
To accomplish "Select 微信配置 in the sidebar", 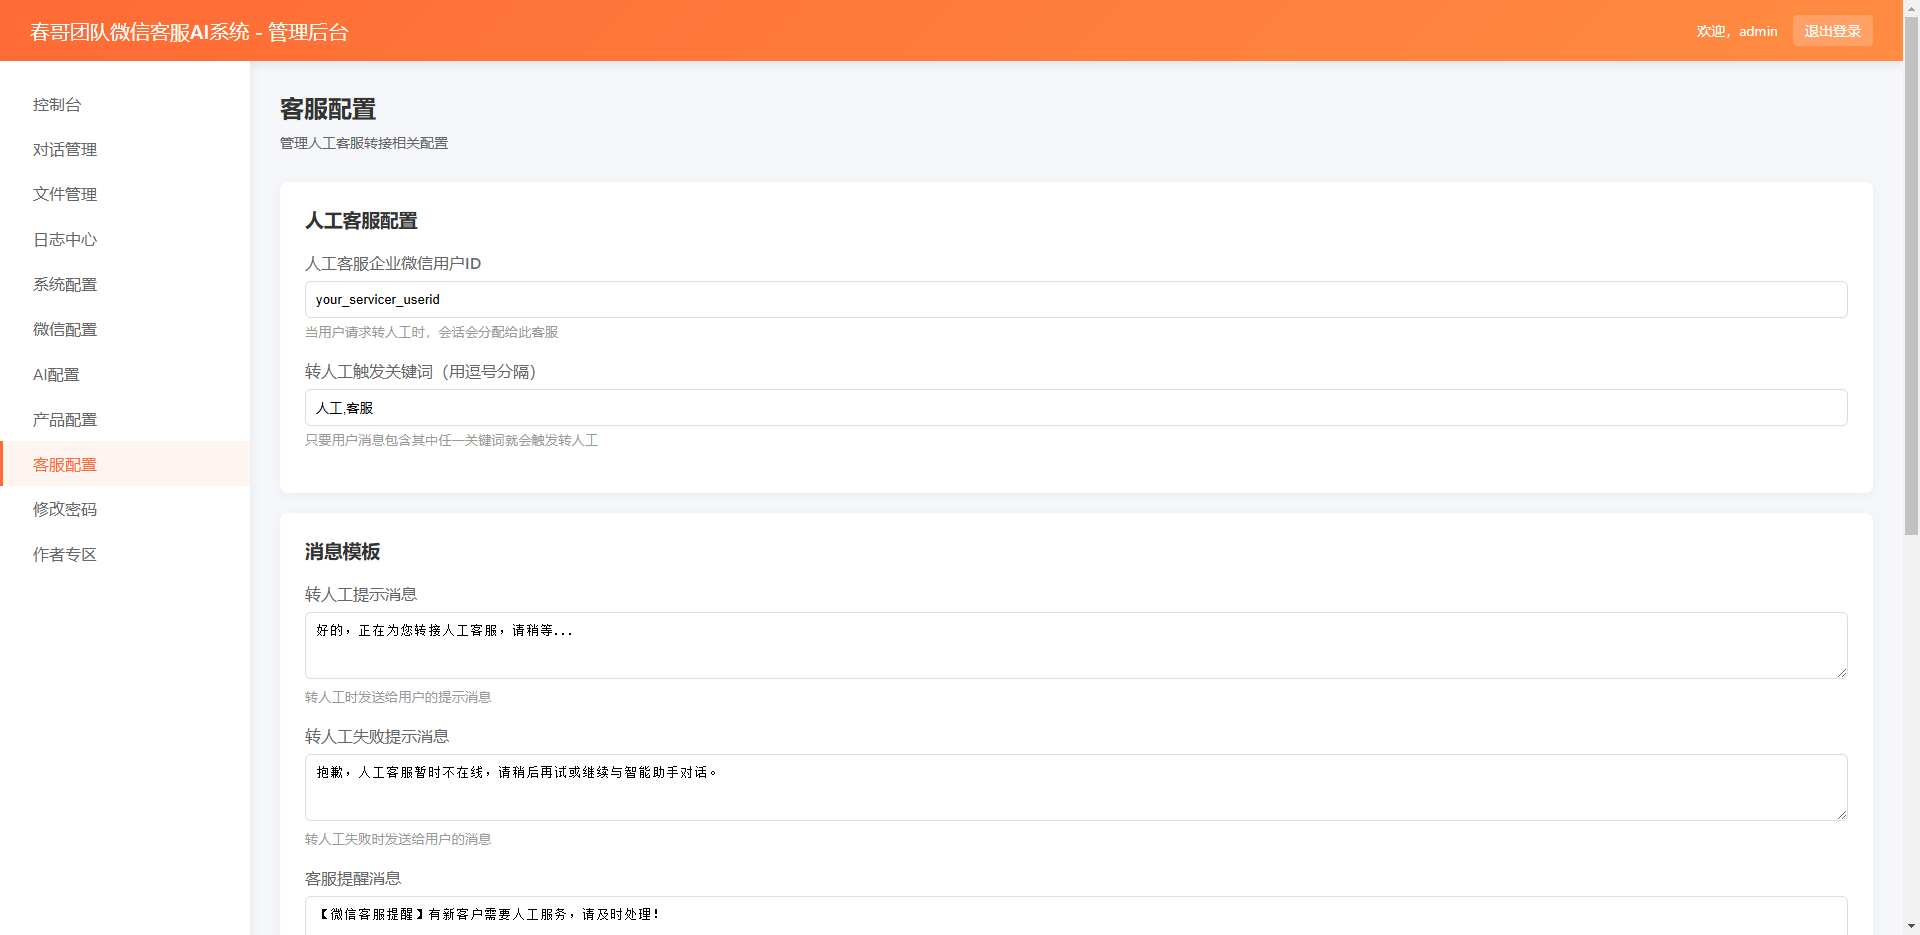I will pos(65,330).
